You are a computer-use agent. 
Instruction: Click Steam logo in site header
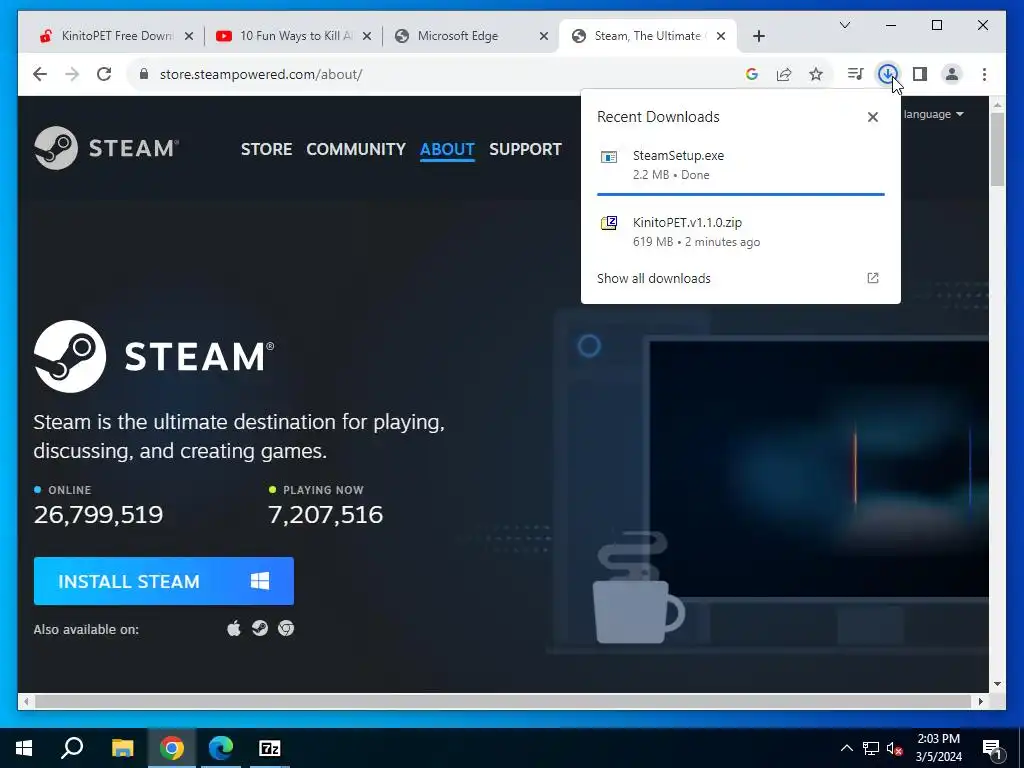coord(106,148)
